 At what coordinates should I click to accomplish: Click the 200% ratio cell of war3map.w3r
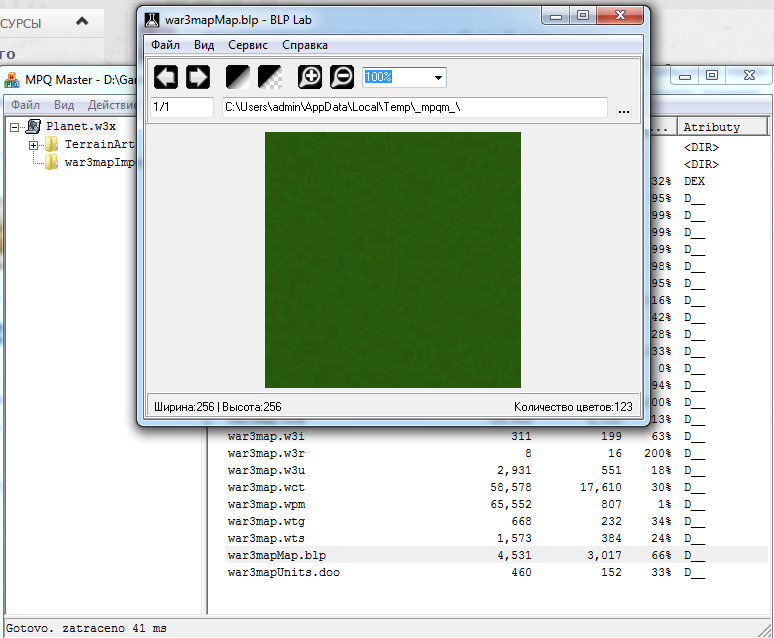(x=658, y=453)
